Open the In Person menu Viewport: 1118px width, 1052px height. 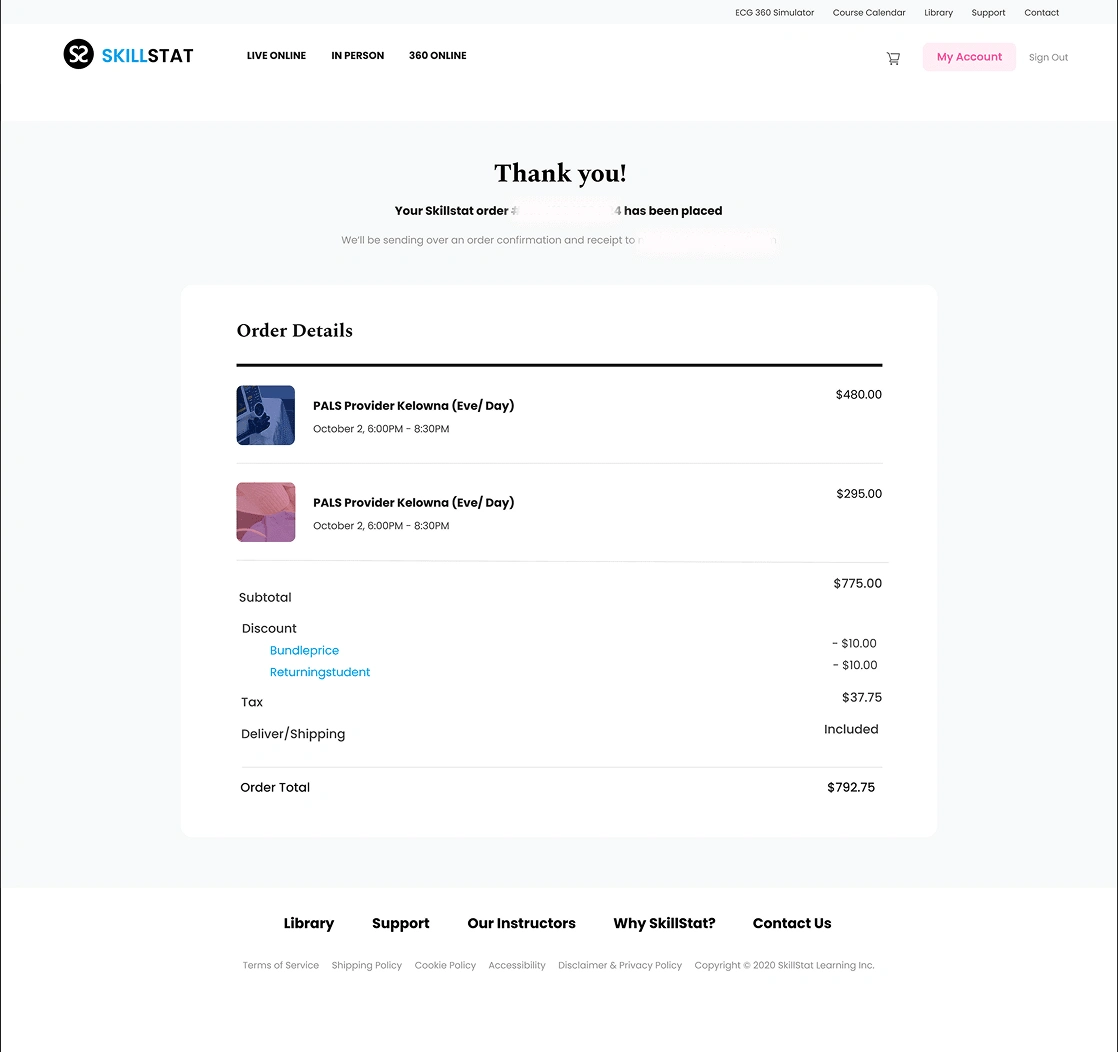357,56
